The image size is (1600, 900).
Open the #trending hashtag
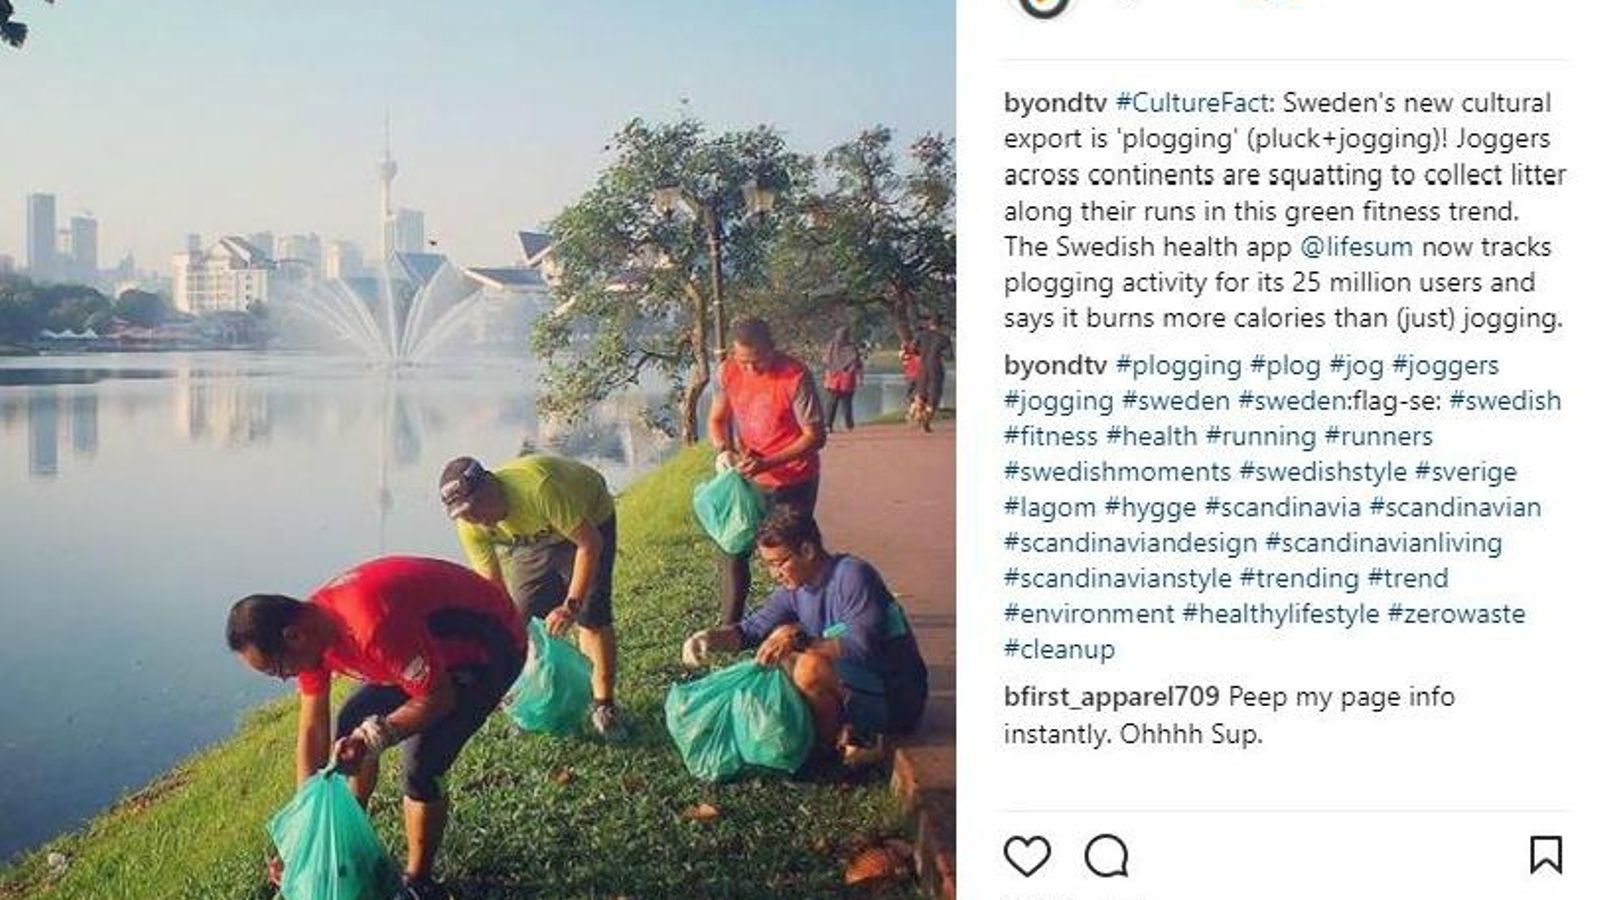click(1299, 579)
